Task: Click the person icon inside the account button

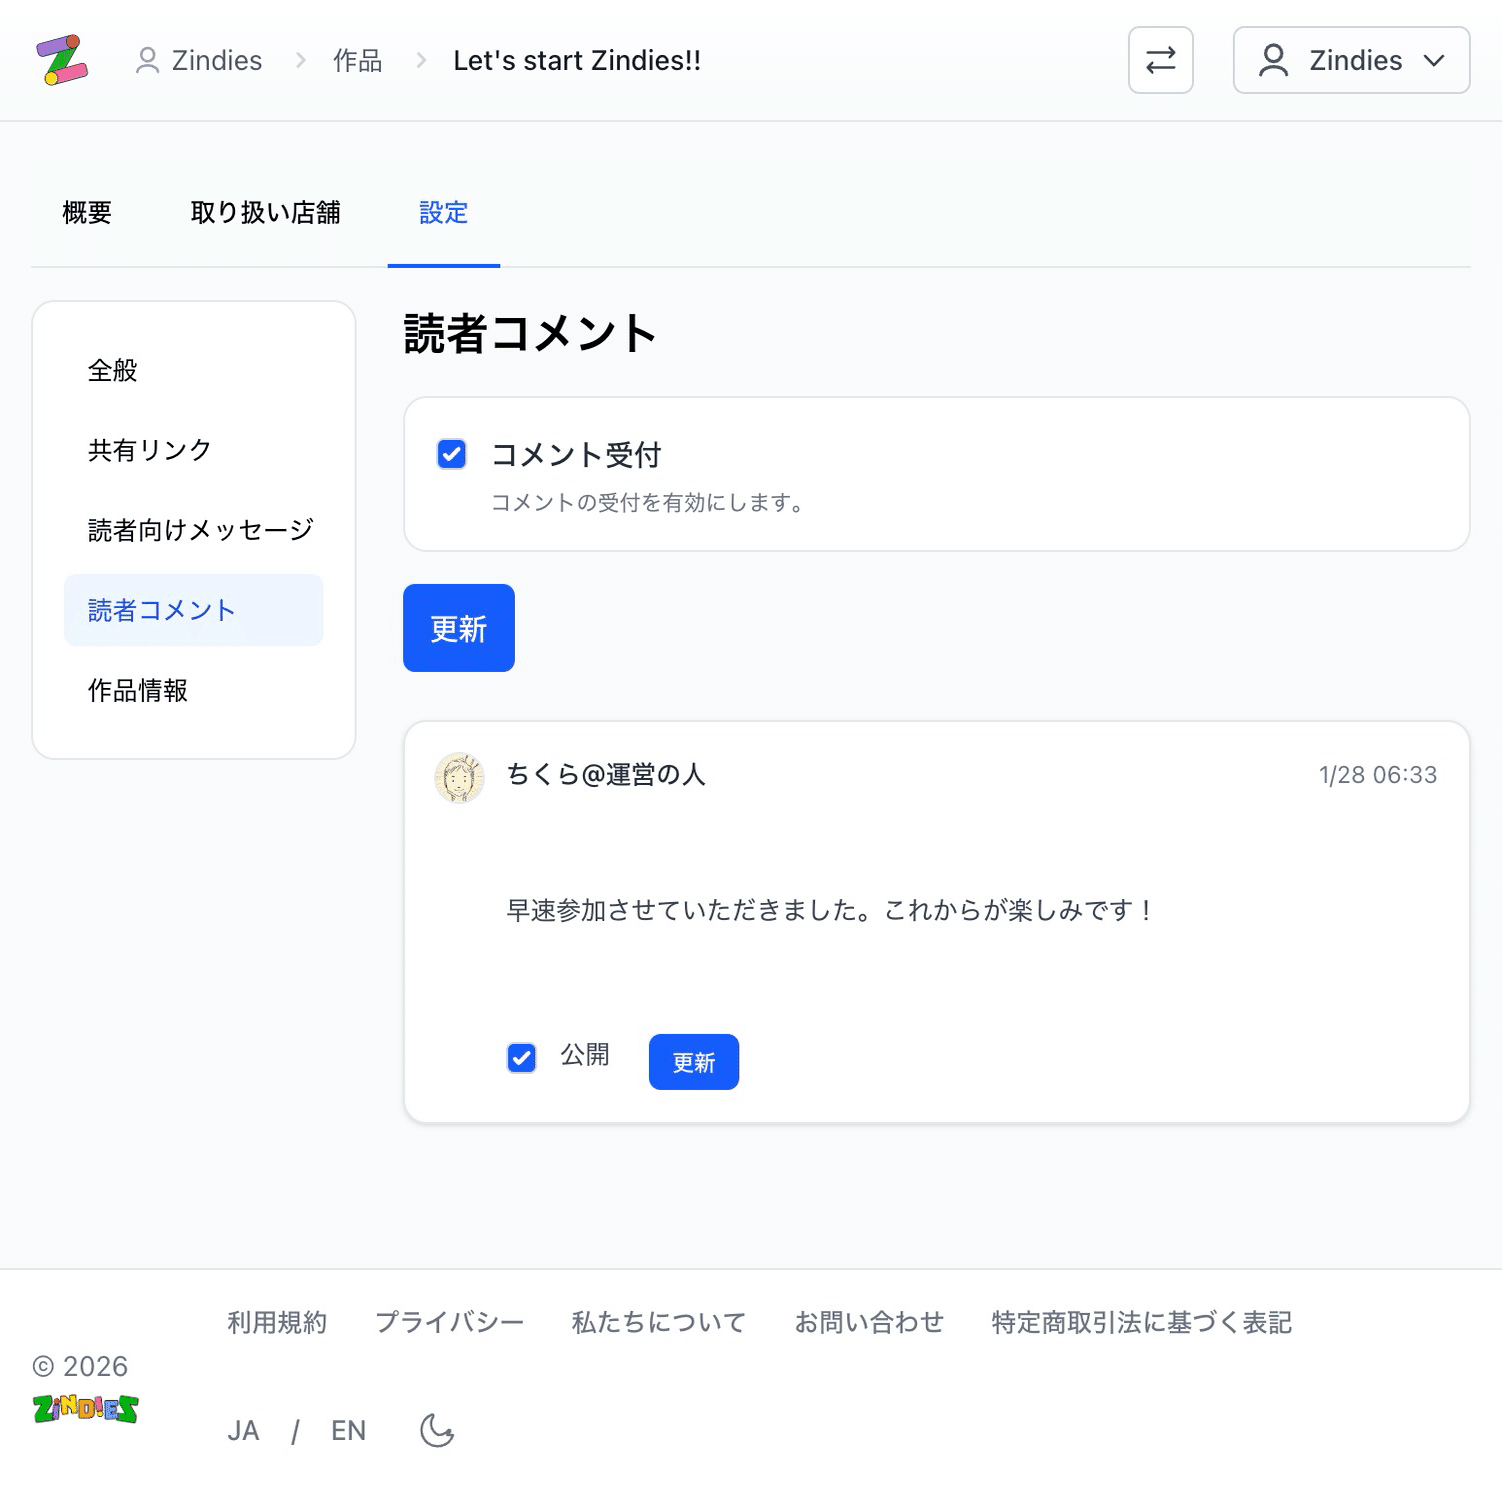Action: click(x=1273, y=60)
